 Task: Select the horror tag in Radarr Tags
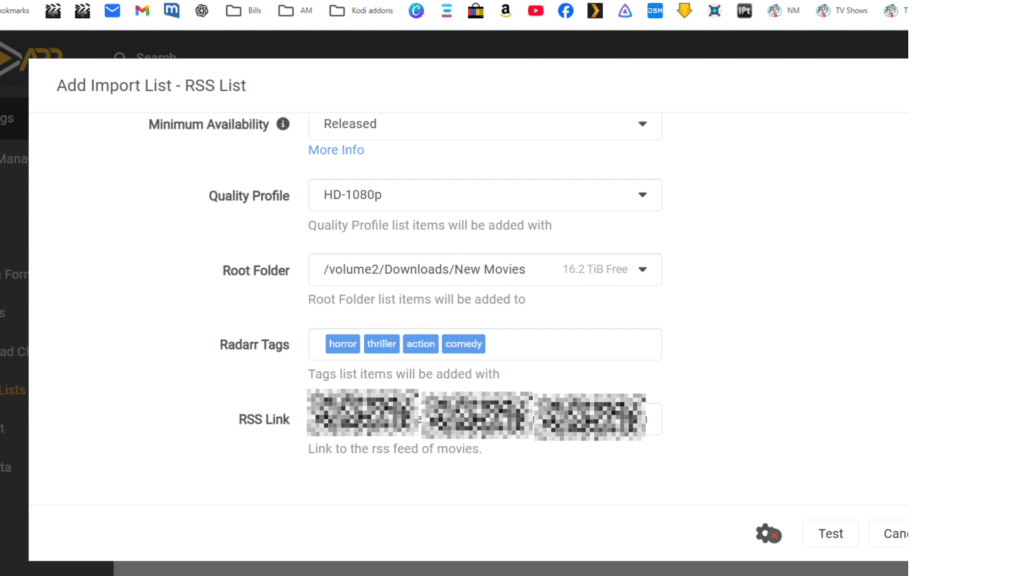pyautogui.click(x=343, y=344)
